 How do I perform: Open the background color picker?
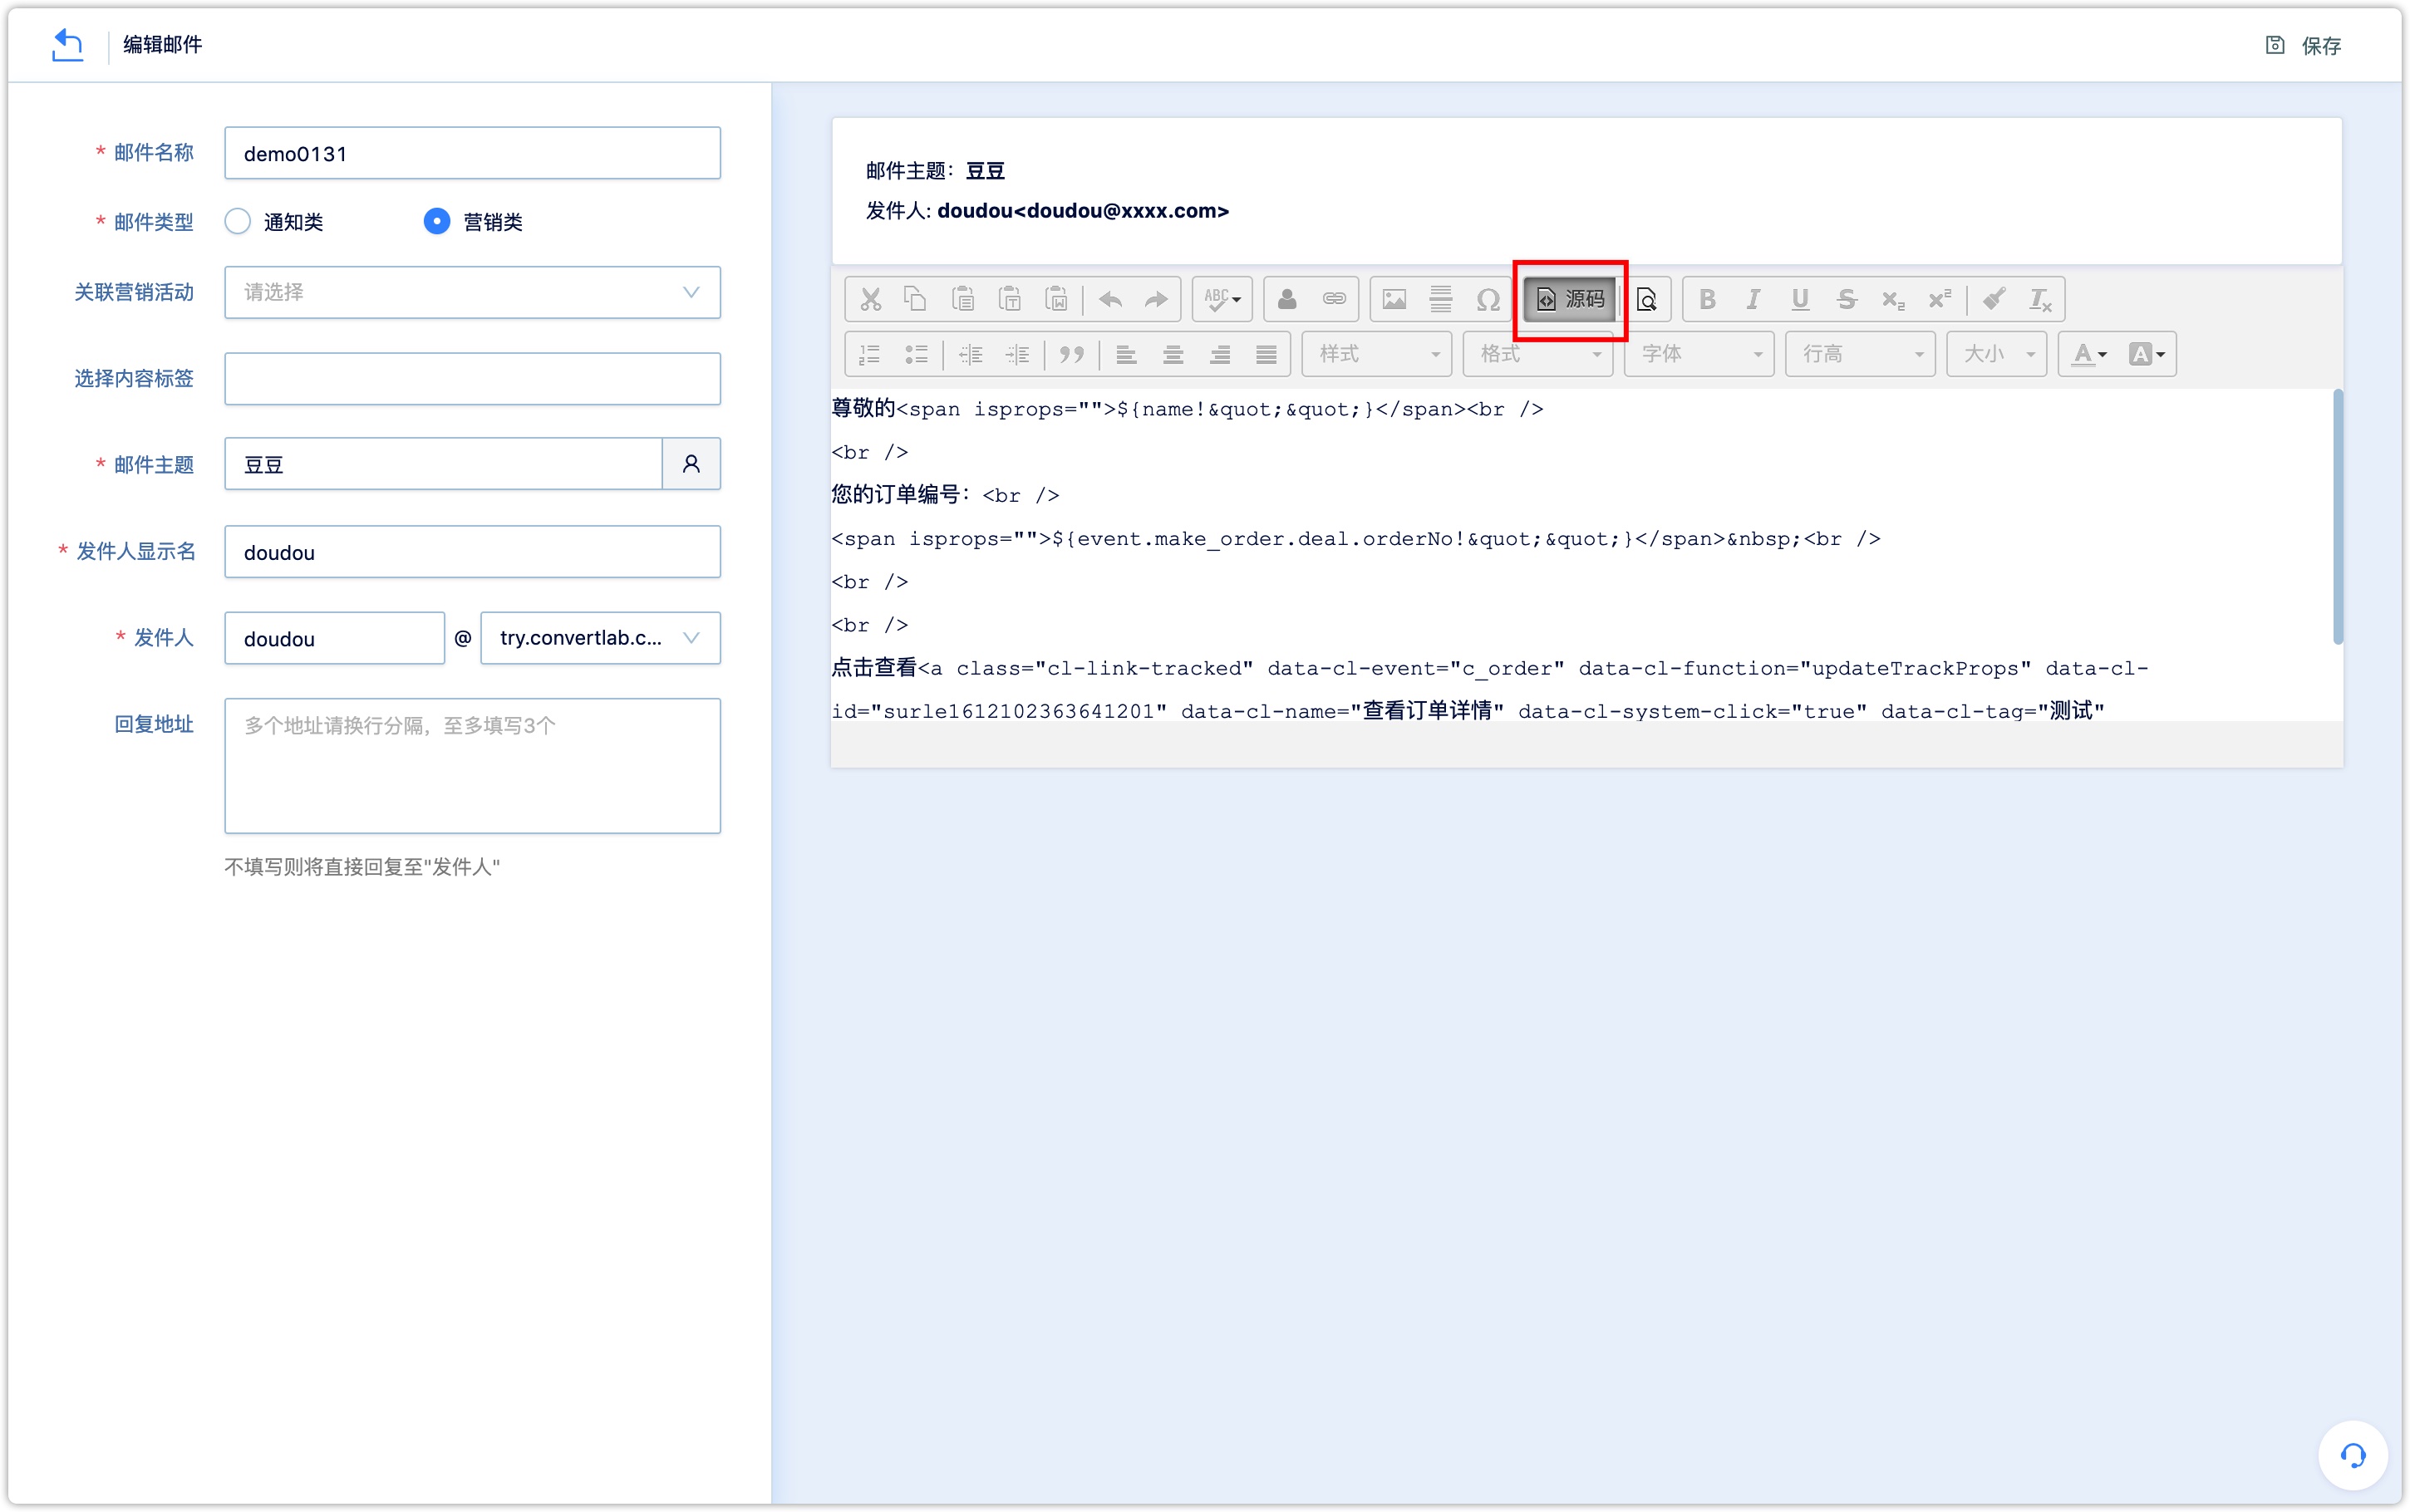[x=2146, y=354]
